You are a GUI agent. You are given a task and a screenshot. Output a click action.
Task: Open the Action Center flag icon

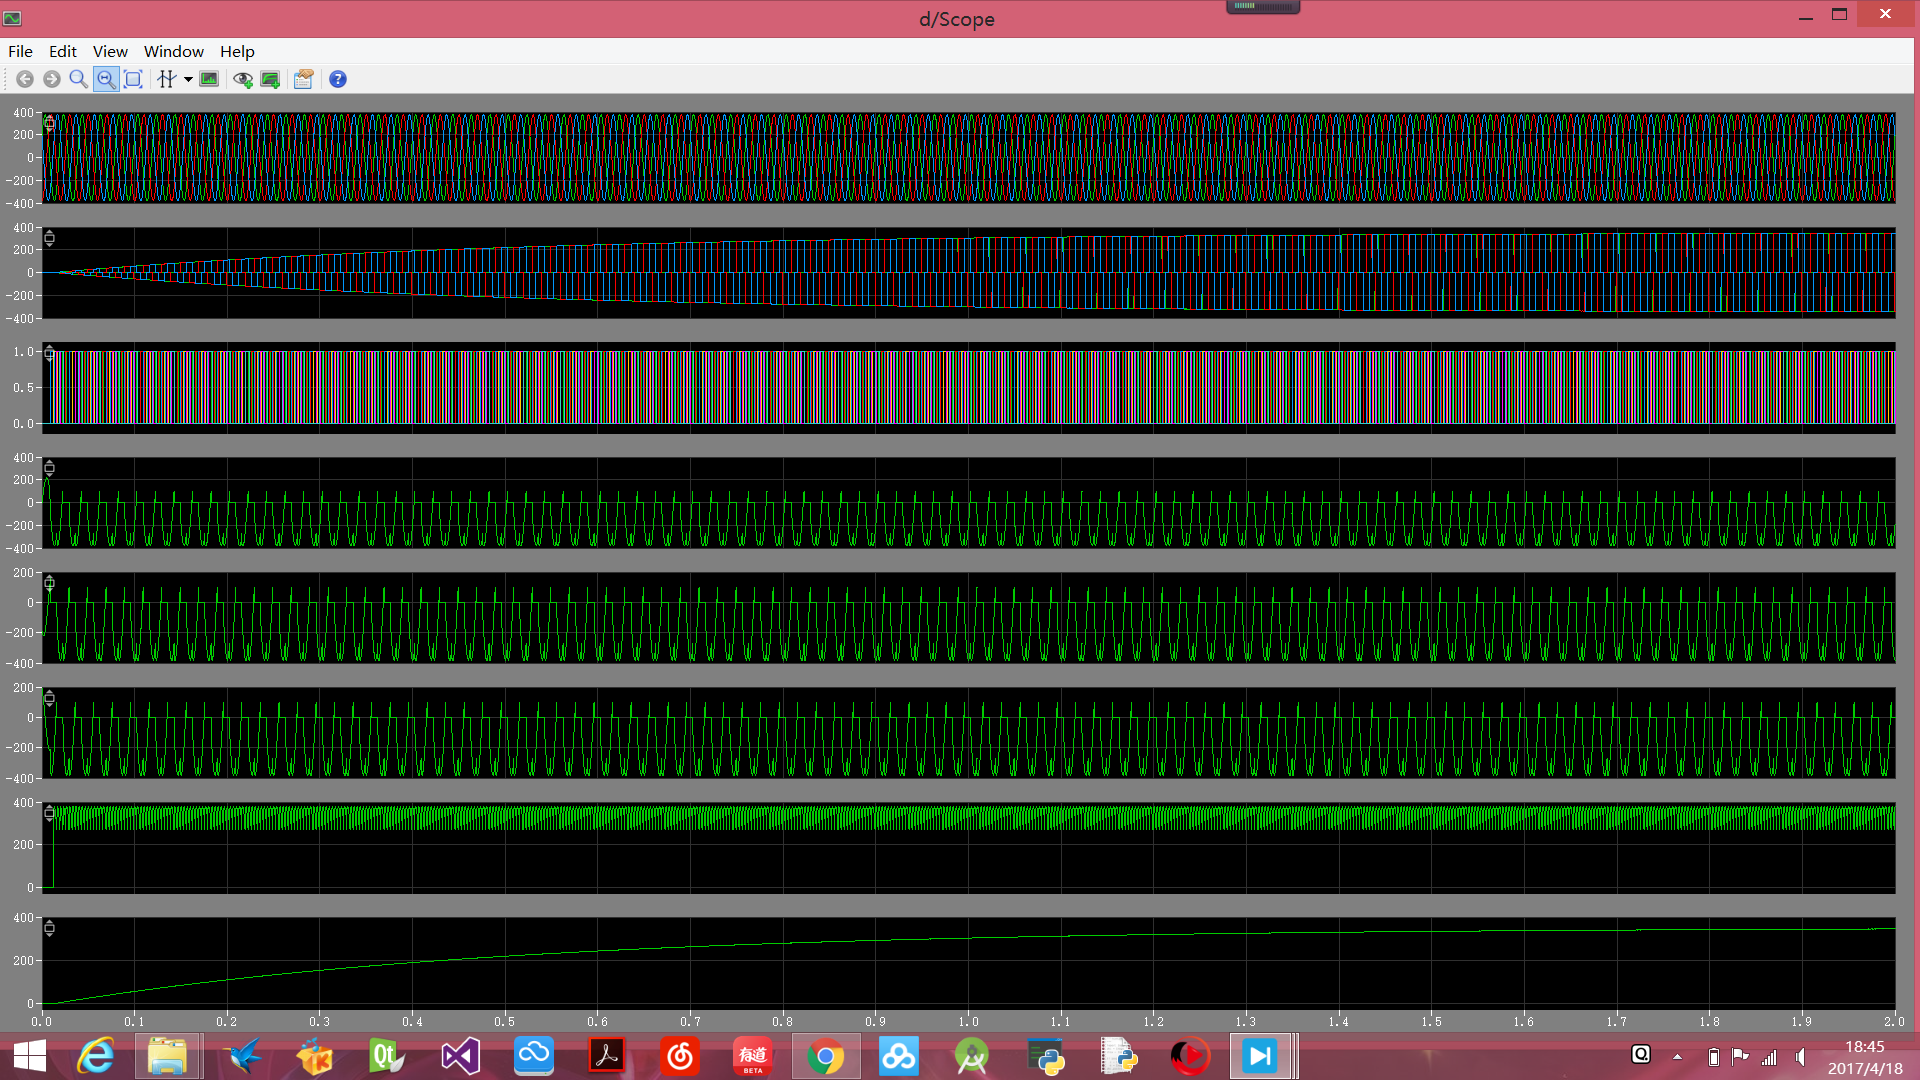click(1740, 1057)
